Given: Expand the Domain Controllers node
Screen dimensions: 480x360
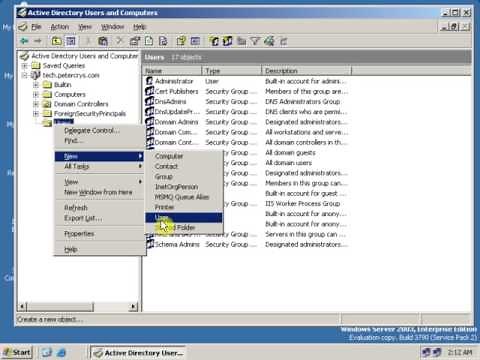Looking at the screenshot, I should pyautogui.click(x=36, y=104).
